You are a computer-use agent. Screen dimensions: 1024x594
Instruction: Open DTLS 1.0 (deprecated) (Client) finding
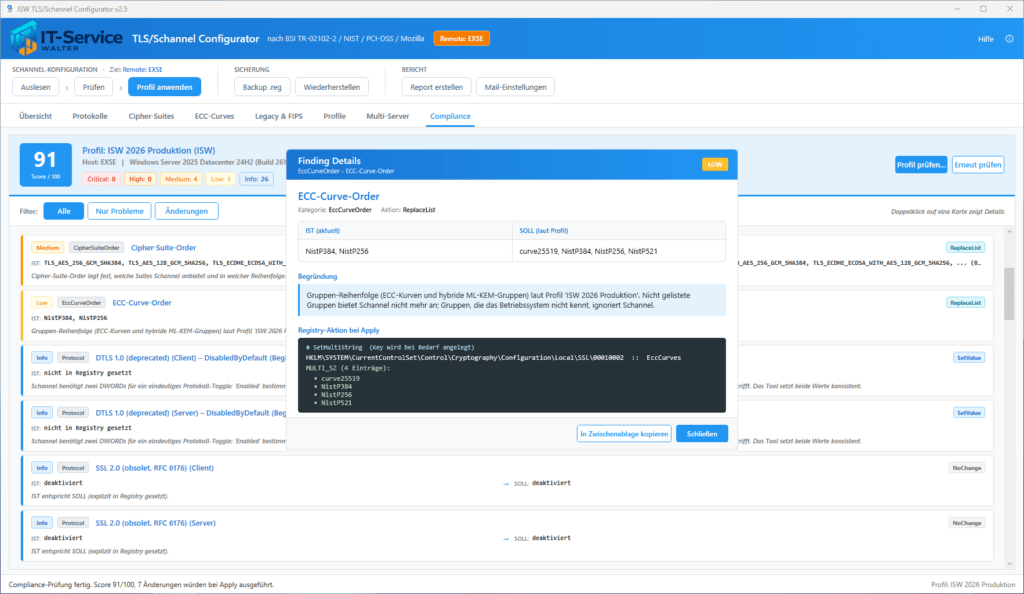point(191,358)
